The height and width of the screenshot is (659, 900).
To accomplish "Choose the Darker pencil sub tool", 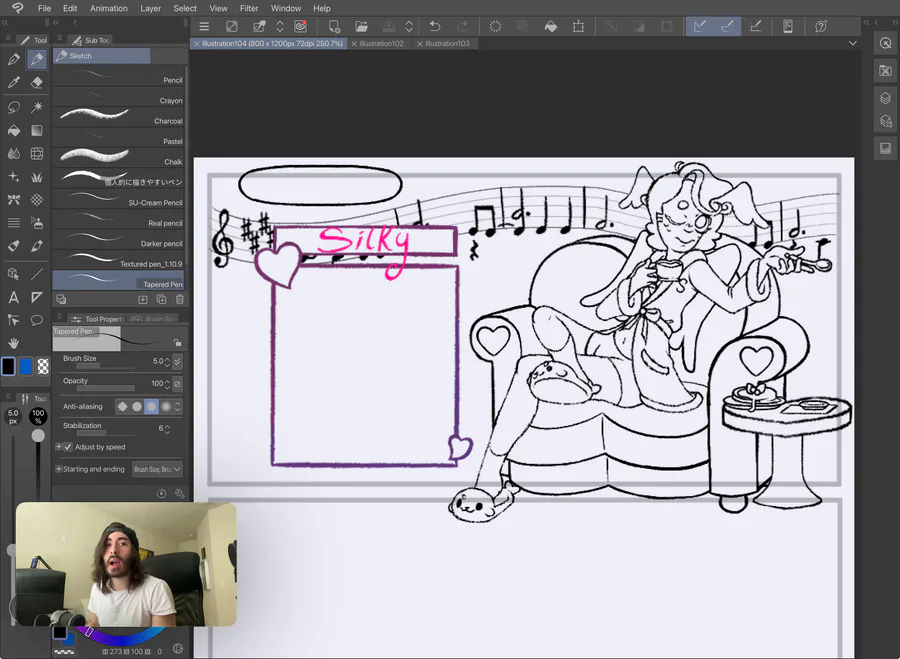I will (118, 239).
